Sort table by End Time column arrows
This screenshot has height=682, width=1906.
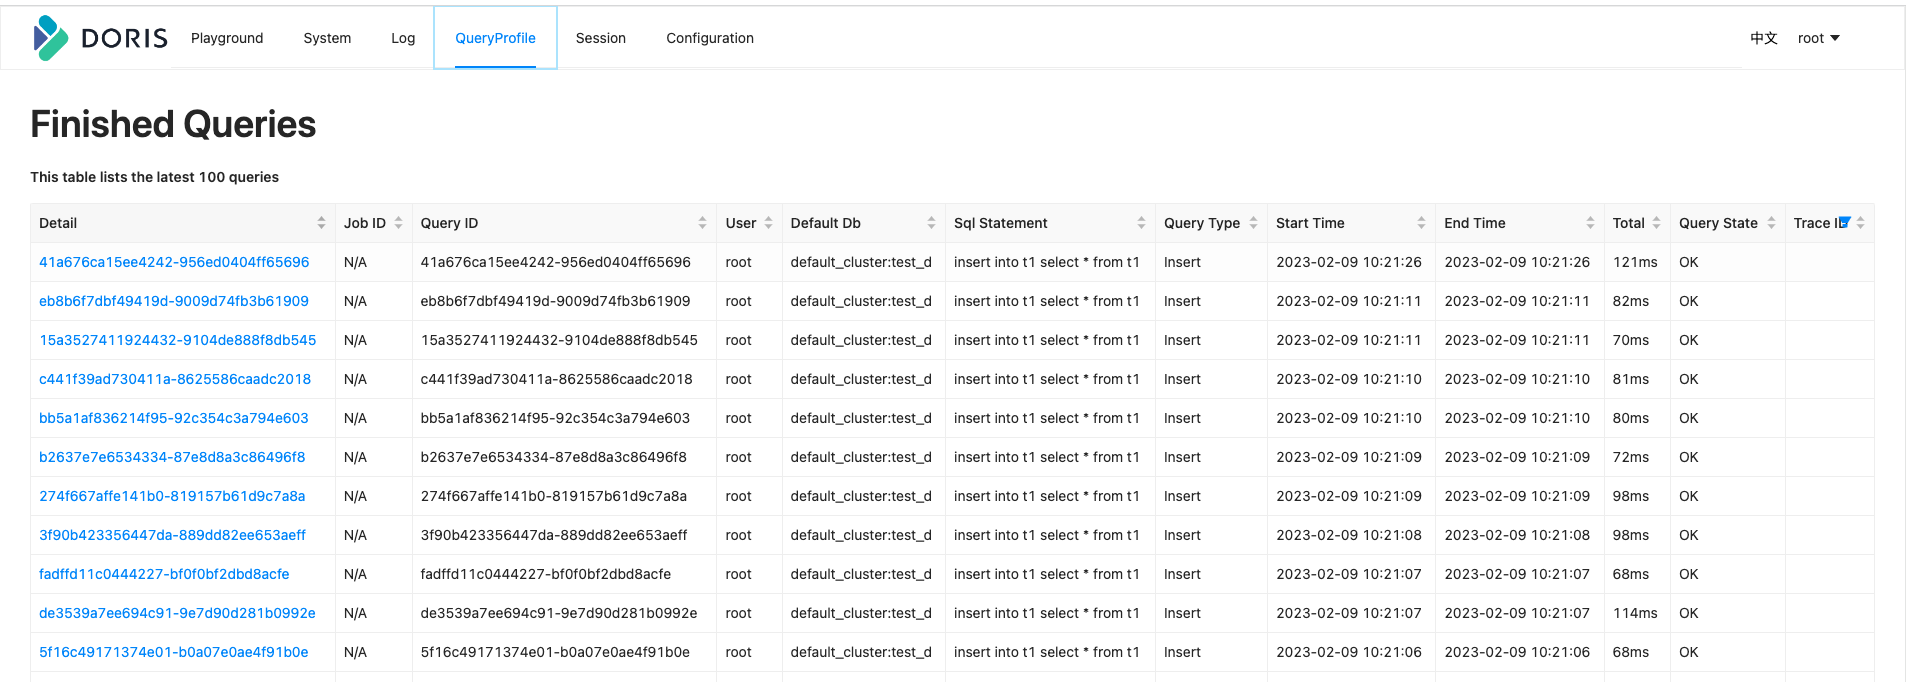[x=1590, y=223]
